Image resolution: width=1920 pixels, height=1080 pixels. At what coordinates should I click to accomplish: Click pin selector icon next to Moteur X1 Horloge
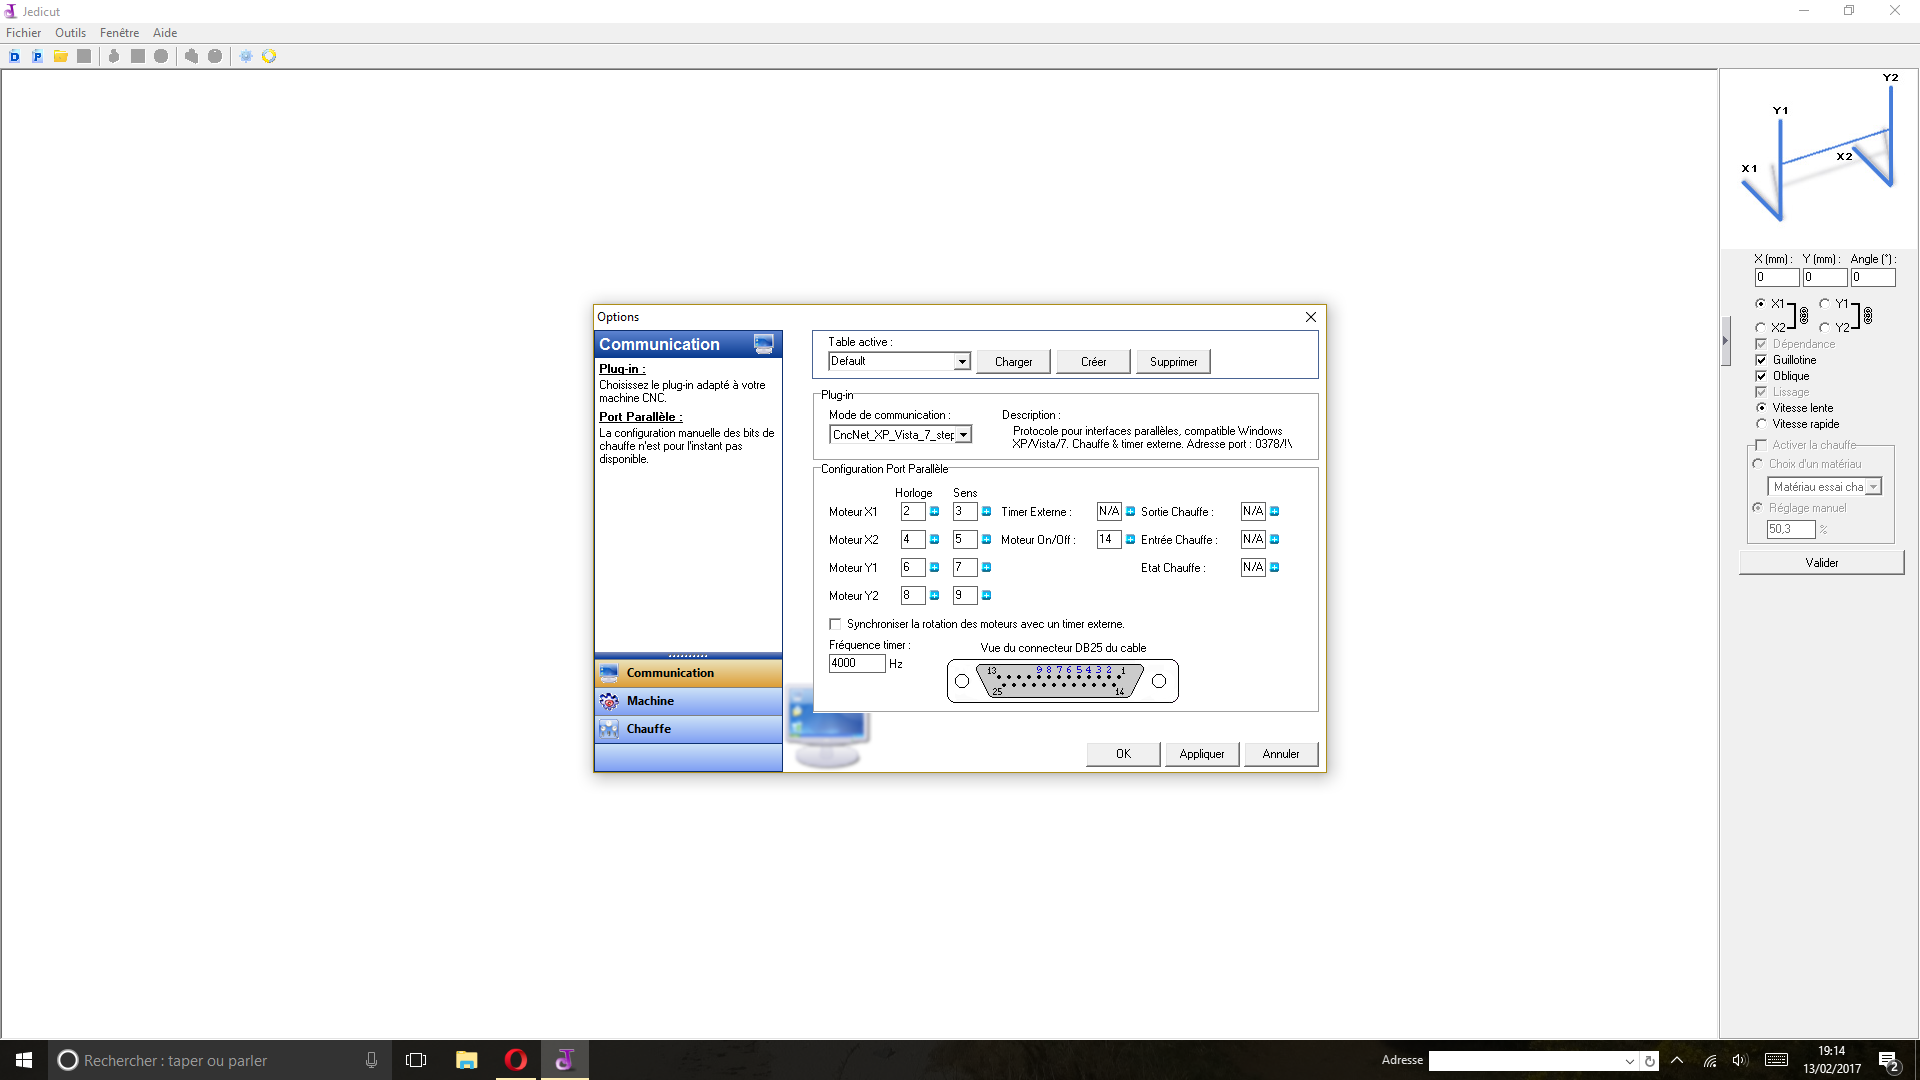[935, 512]
